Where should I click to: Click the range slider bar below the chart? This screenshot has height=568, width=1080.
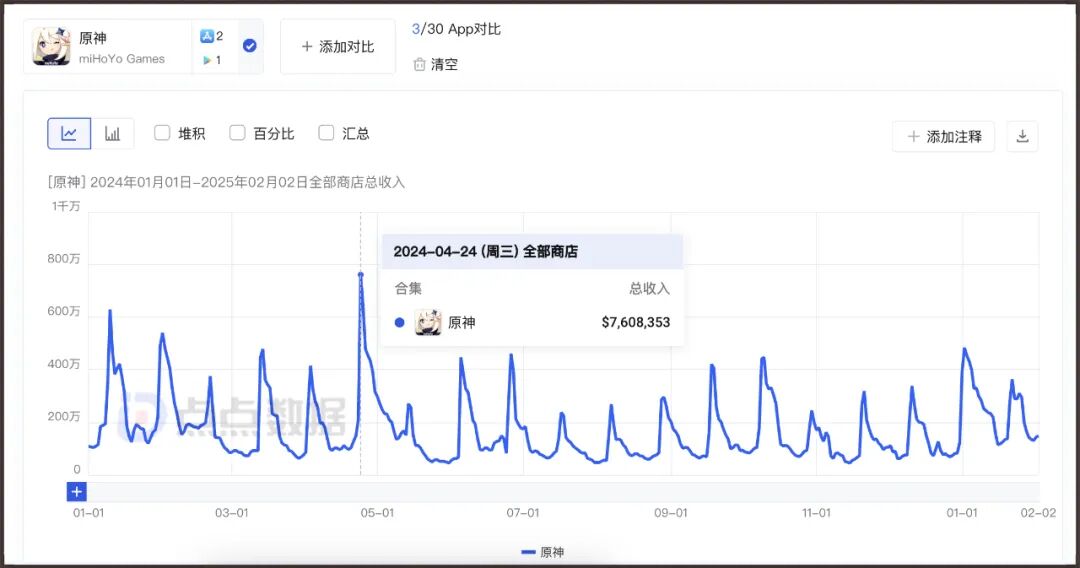click(563, 492)
